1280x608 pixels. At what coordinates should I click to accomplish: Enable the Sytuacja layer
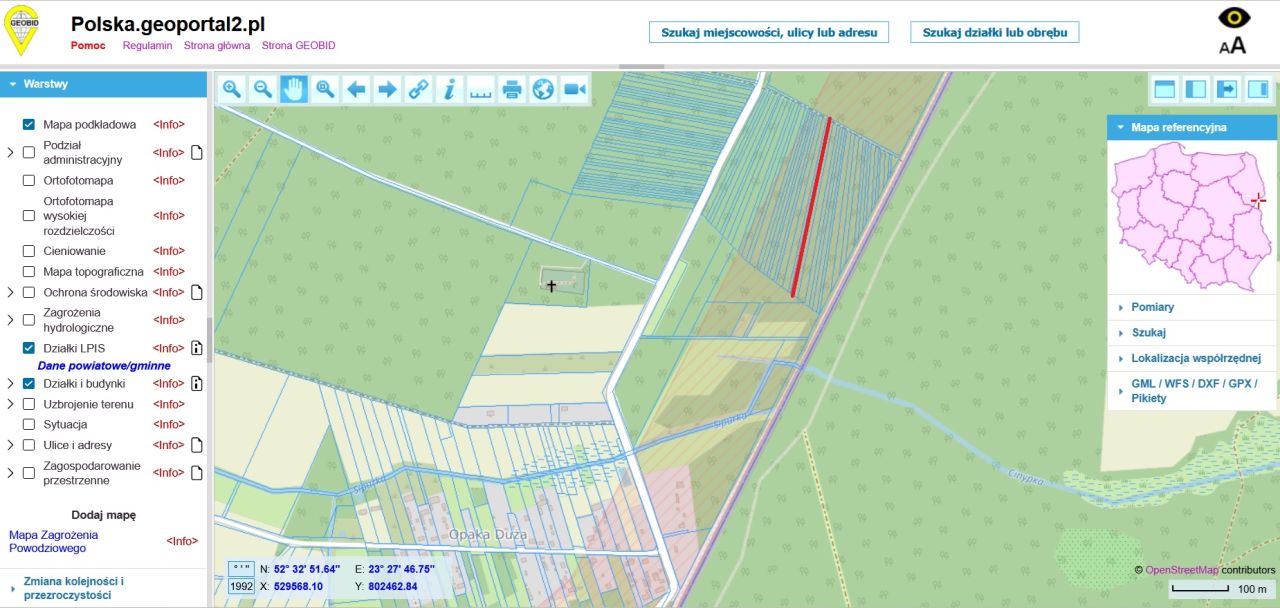(29, 424)
